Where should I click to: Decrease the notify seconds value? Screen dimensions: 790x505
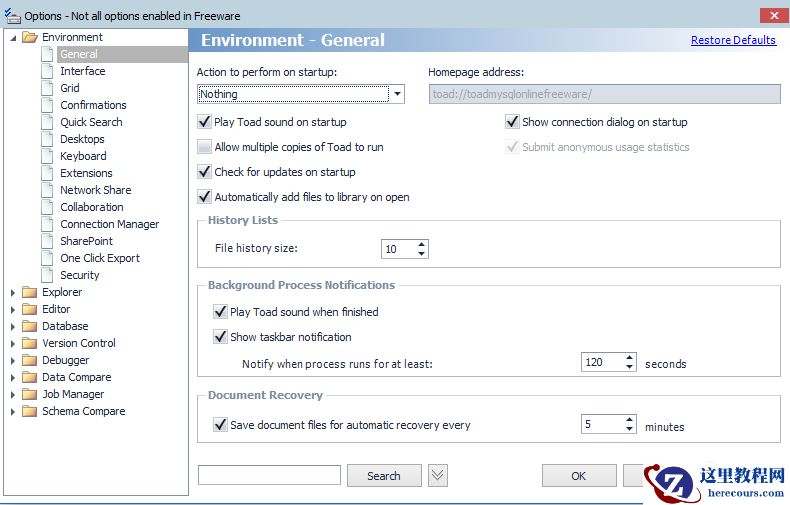click(629, 367)
